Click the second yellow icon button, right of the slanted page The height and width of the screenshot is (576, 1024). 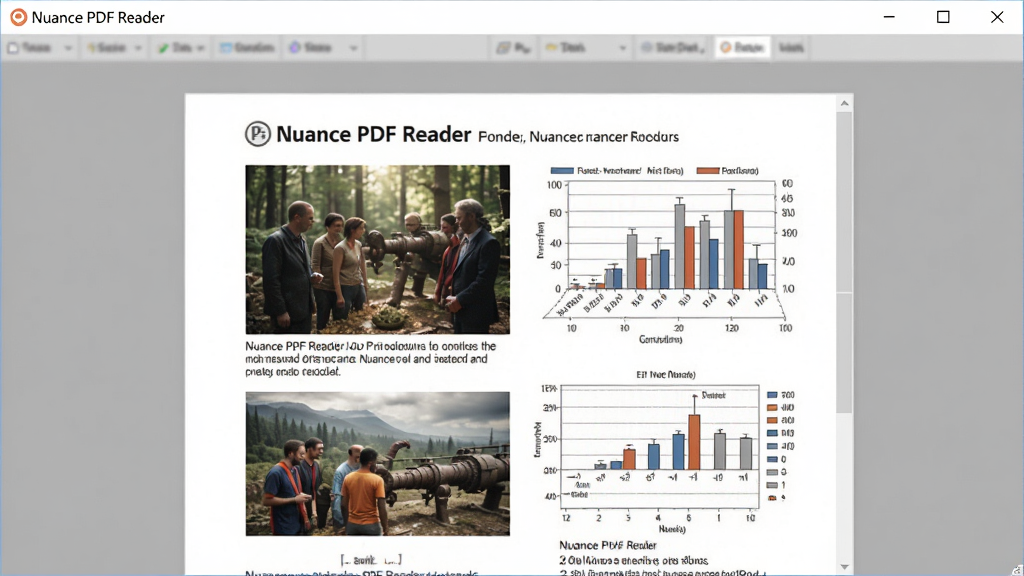(x=566, y=48)
